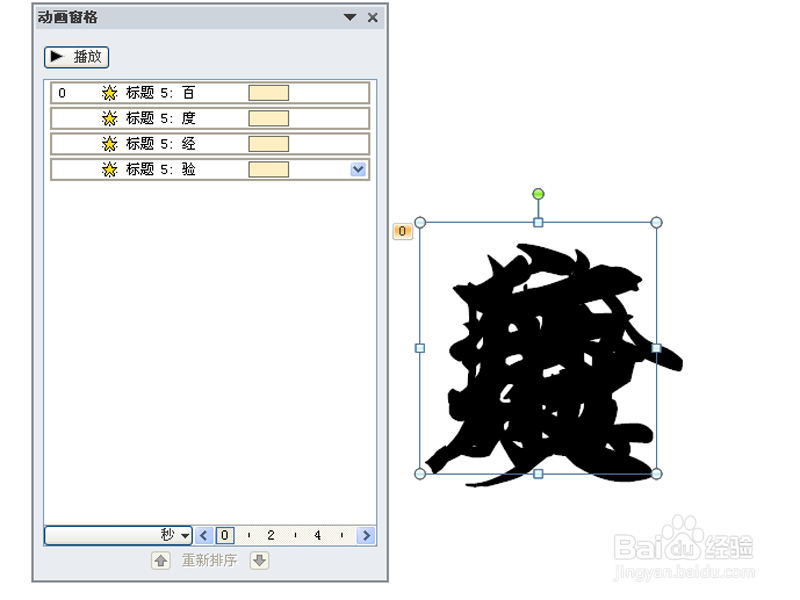The height and width of the screenshot is (600, 800).
Task: Click the top-left corner resize handle
Action: [420, 222]
